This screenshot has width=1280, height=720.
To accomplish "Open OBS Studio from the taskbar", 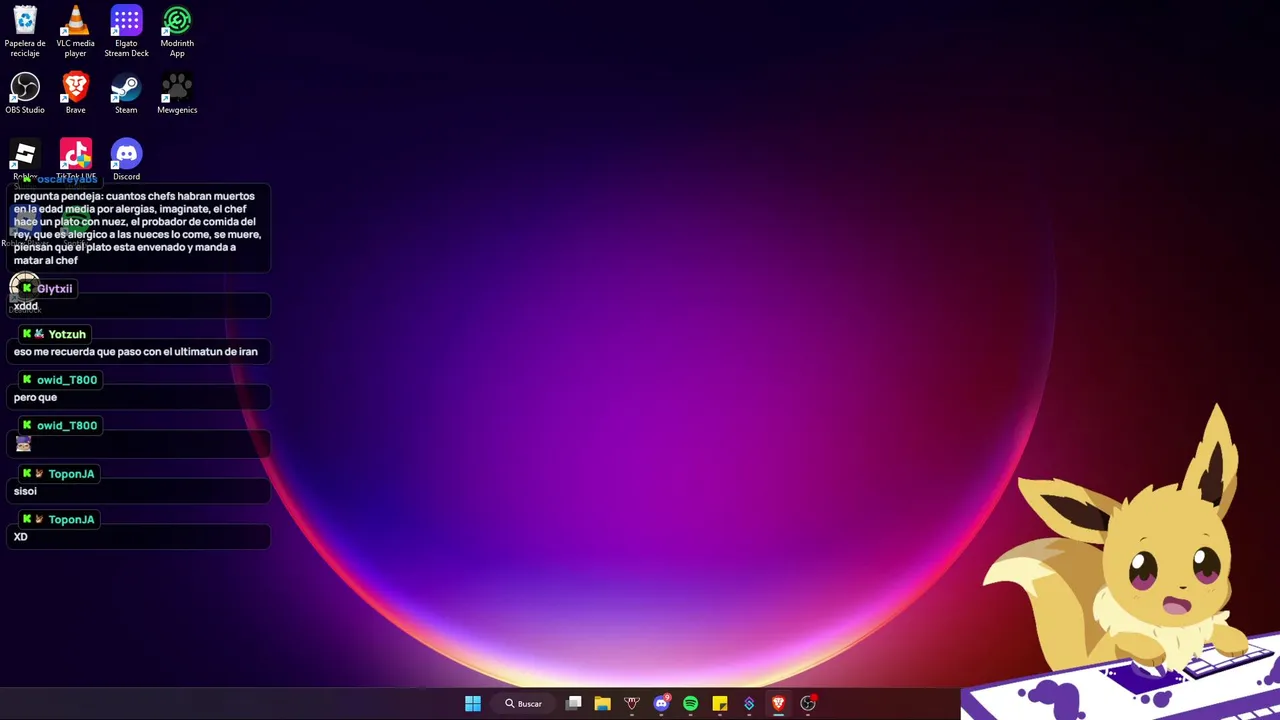I will pos(808,703).
